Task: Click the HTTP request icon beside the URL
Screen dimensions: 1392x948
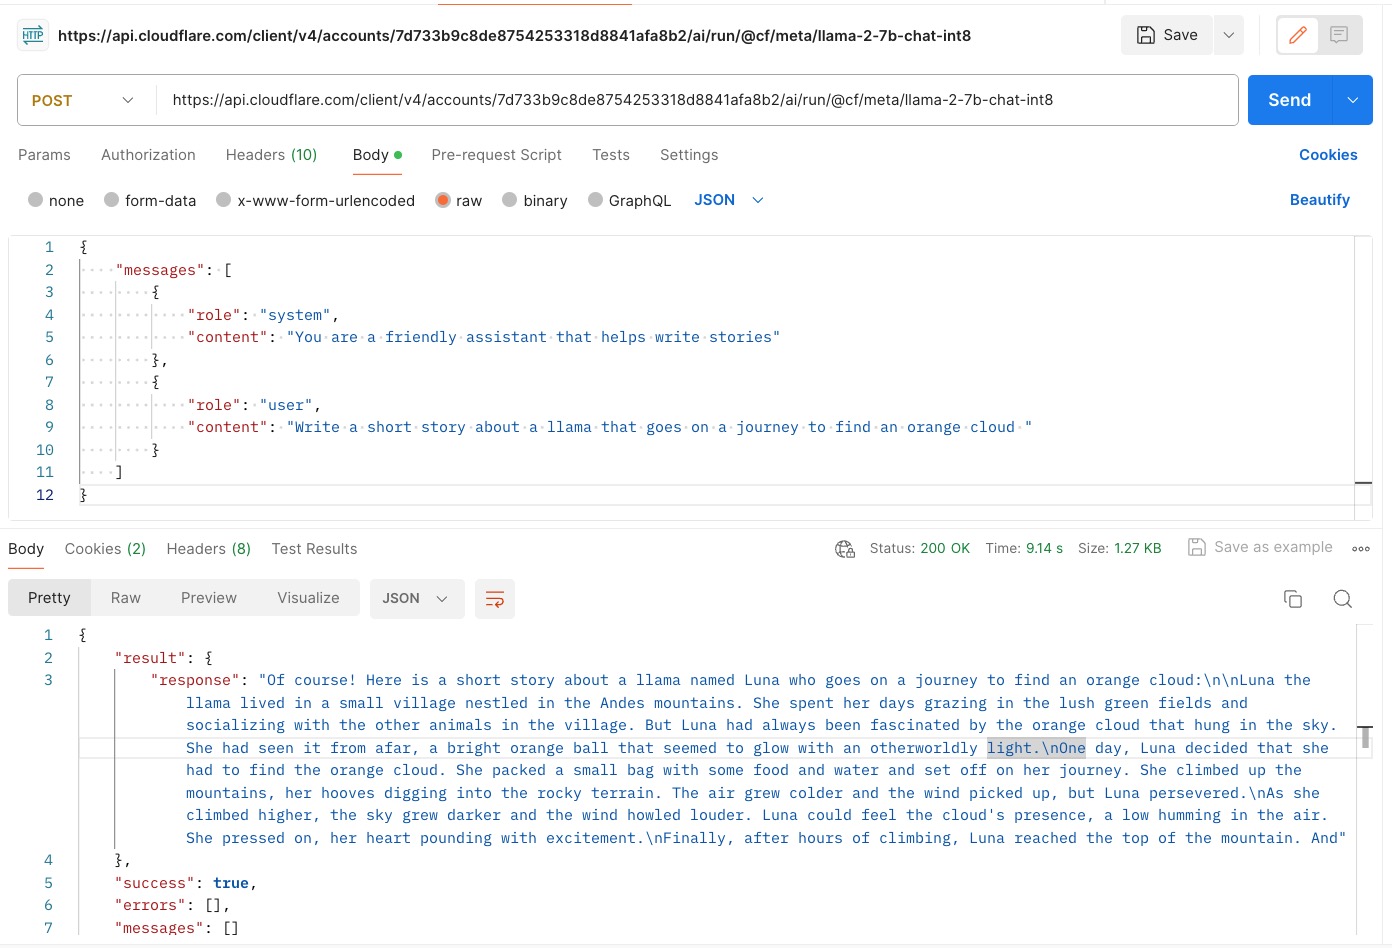Action: click(x=33, y=34)
